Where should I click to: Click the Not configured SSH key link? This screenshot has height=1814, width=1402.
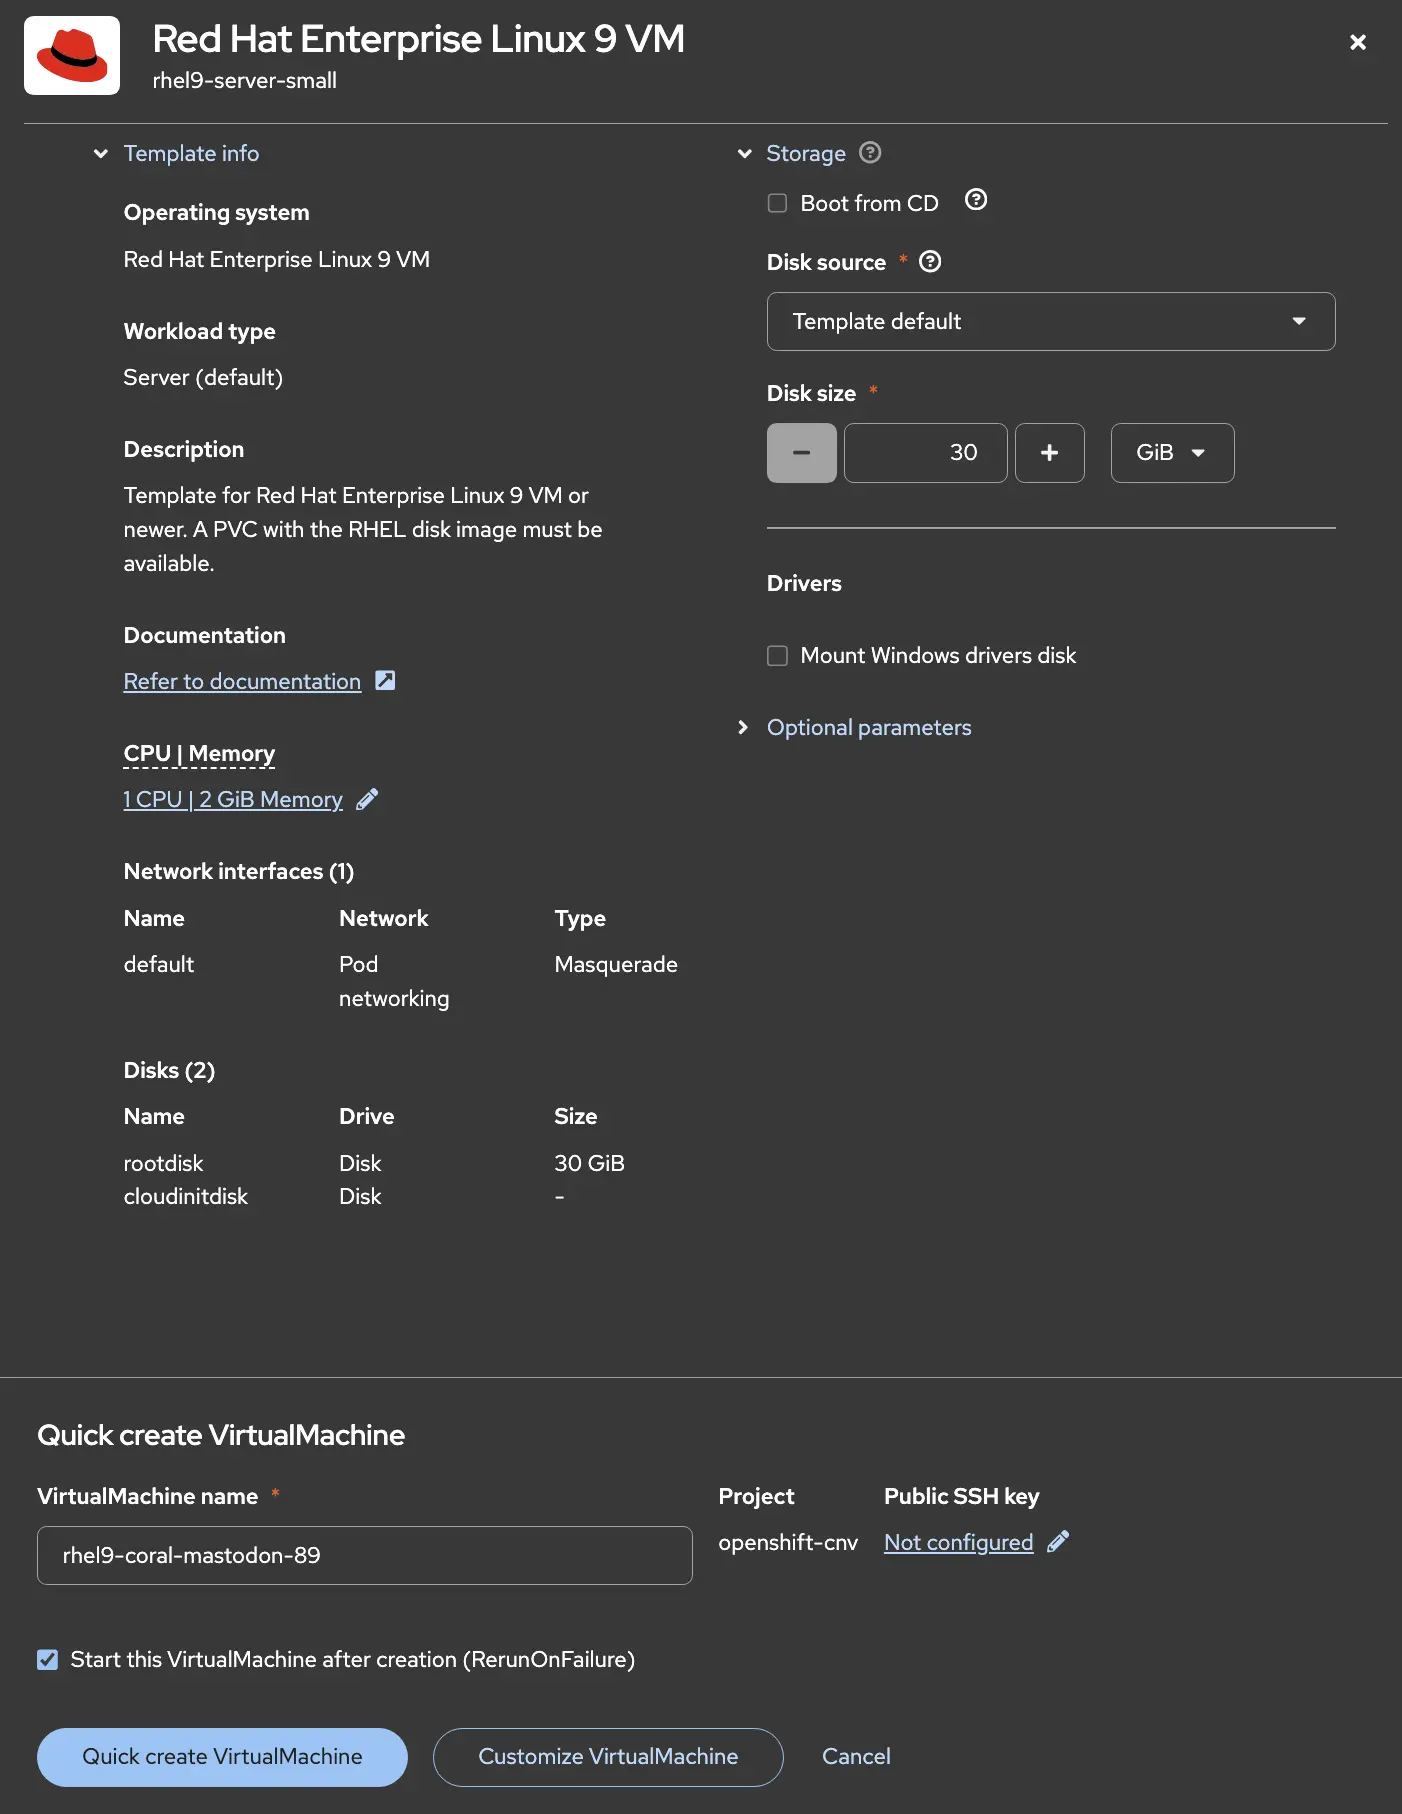click(x=958, y=1542)
